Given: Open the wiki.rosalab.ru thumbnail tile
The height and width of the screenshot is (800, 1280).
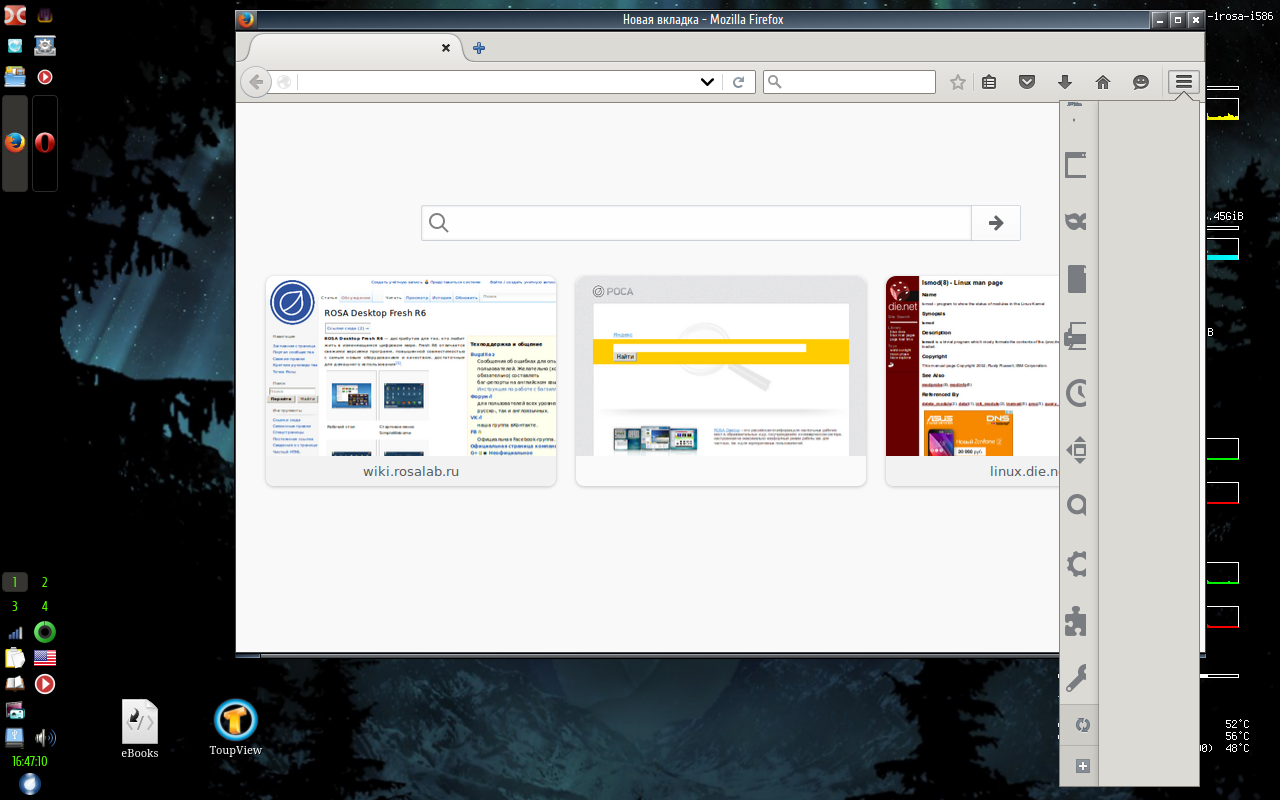Looking at the screenshot, I should pyautogui.click(x=410, y=380).
